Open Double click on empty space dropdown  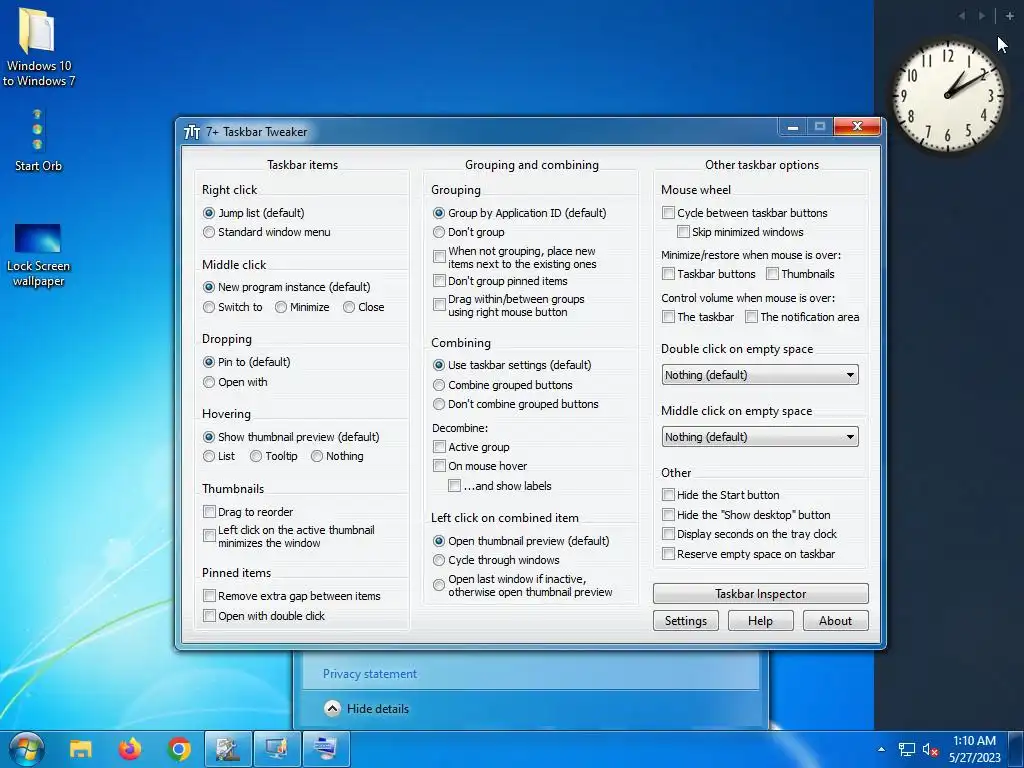[x=760, y=375]
